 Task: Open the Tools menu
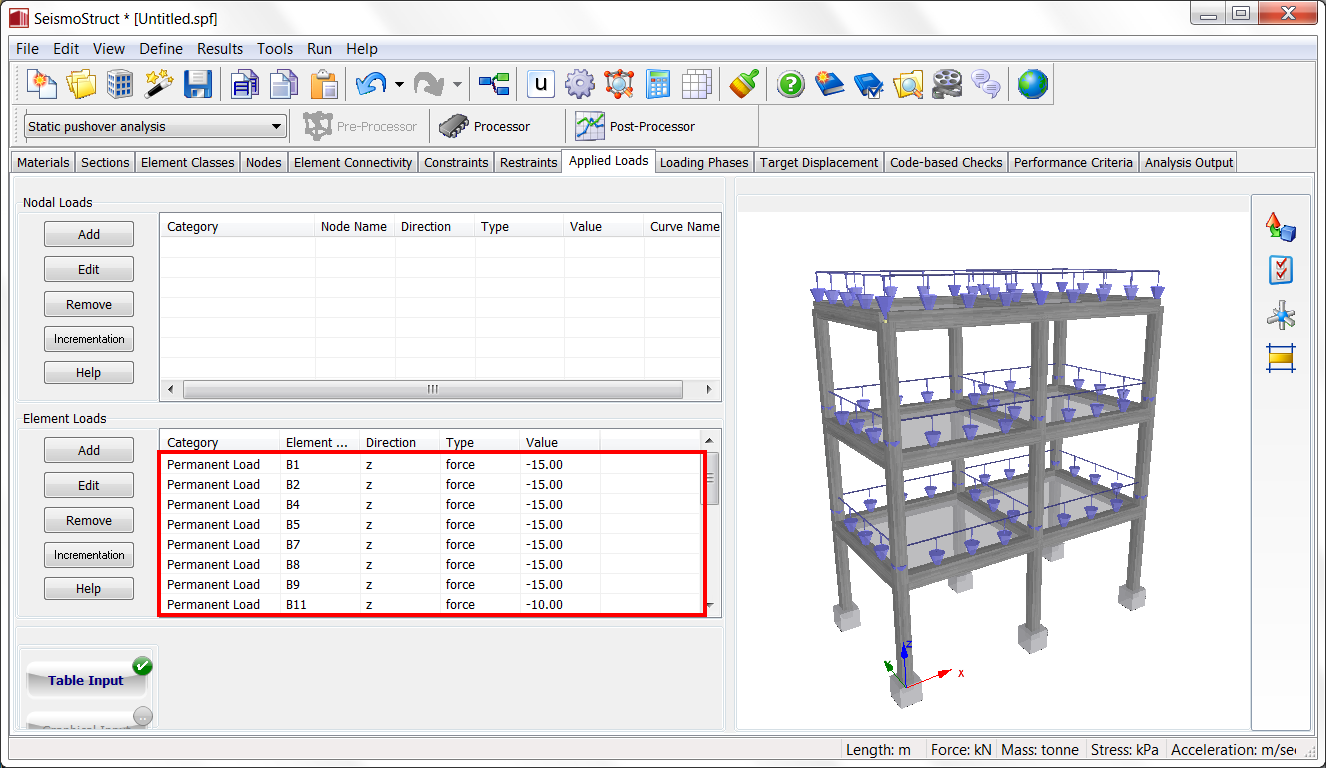274,48
